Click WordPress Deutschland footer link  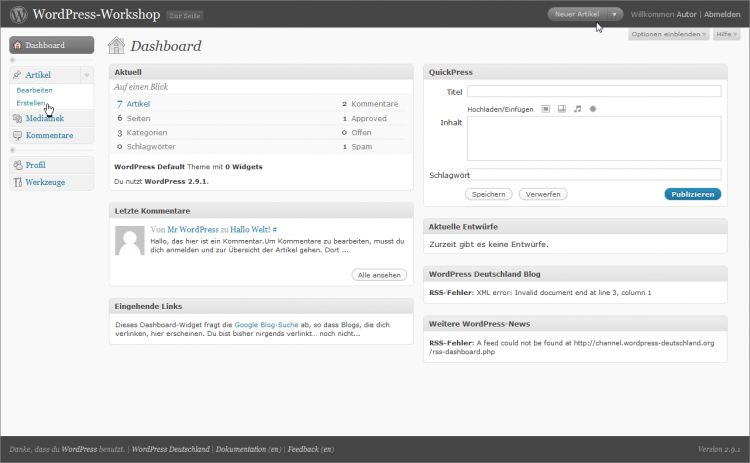coord(171,449)
